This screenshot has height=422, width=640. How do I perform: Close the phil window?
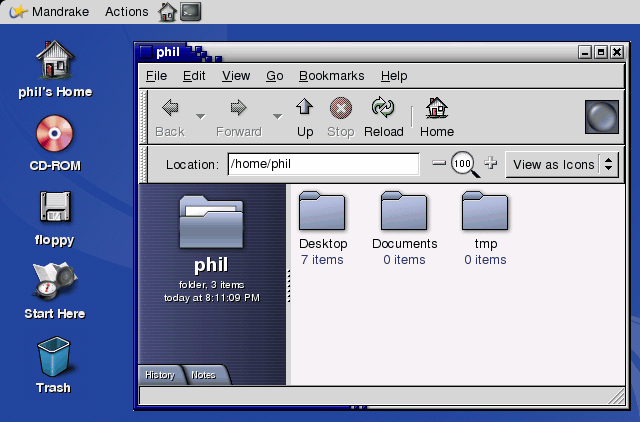click(x=617, y=52)
